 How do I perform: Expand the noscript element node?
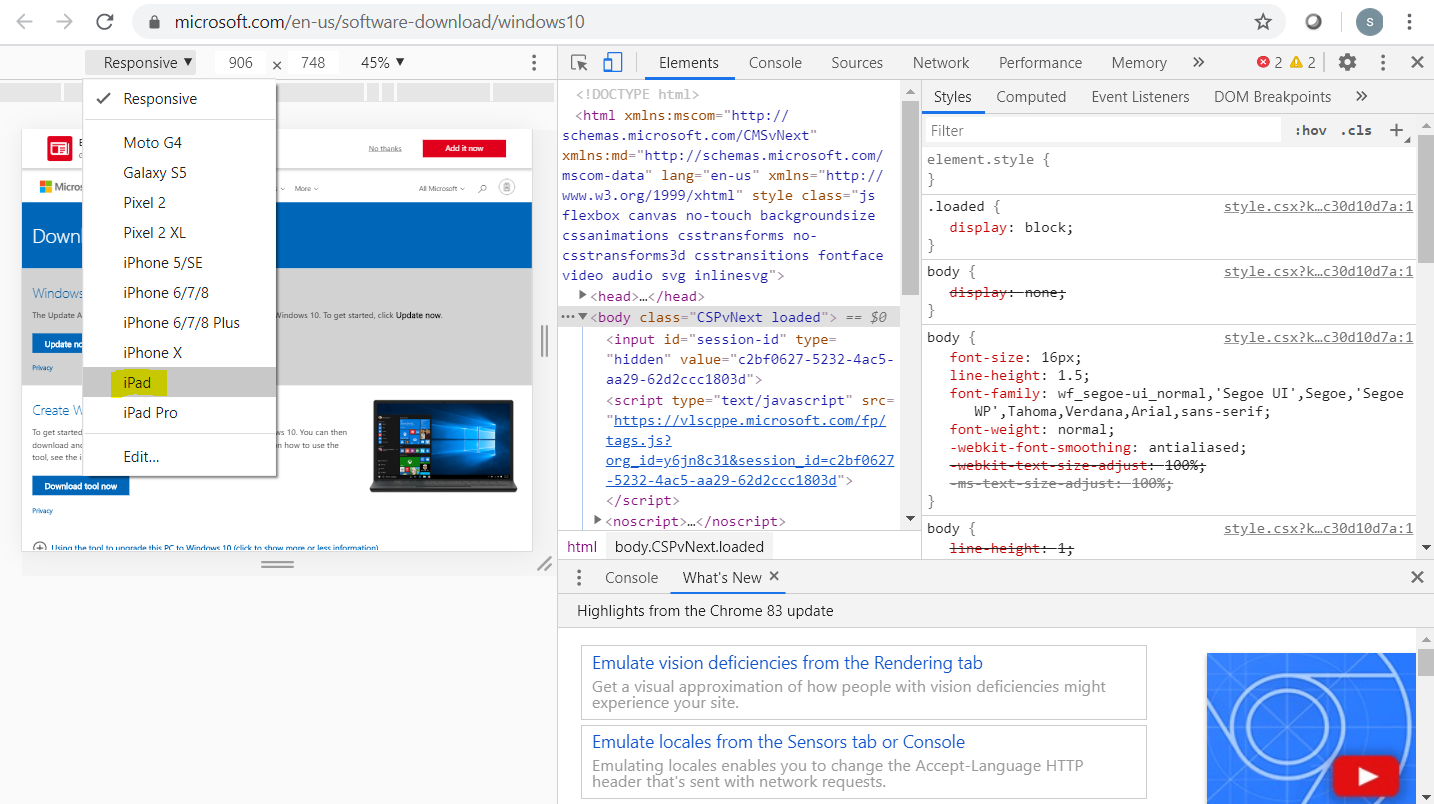coord(598,520)
